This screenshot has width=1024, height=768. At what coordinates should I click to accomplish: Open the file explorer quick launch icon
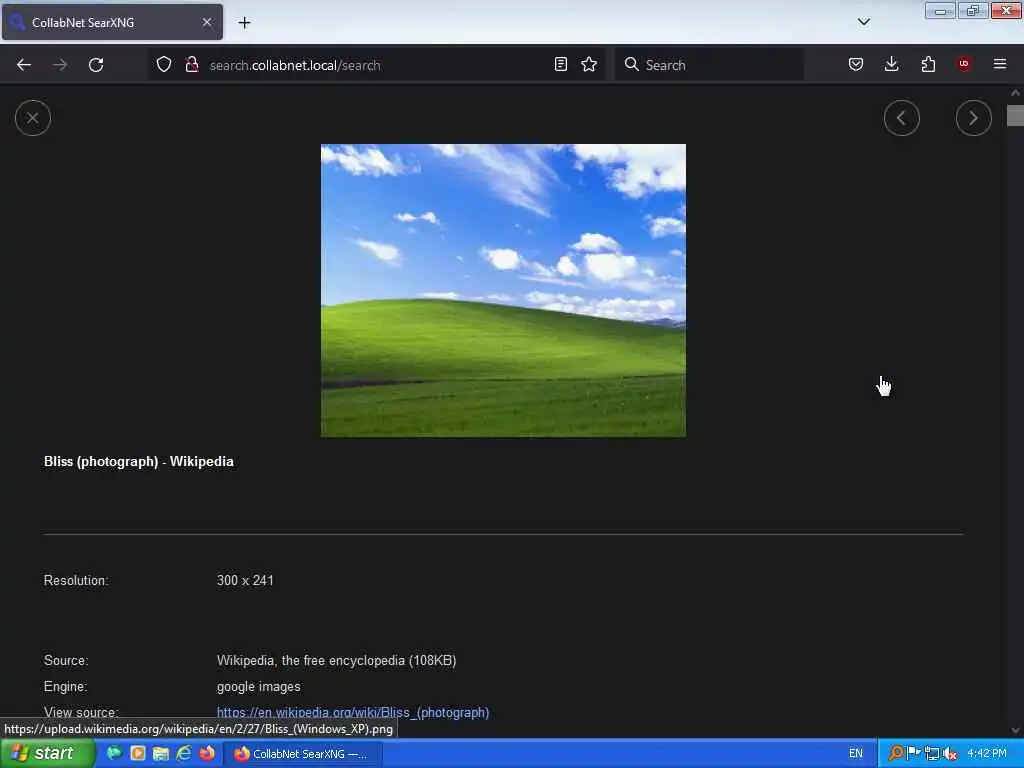tap(160, 753)
